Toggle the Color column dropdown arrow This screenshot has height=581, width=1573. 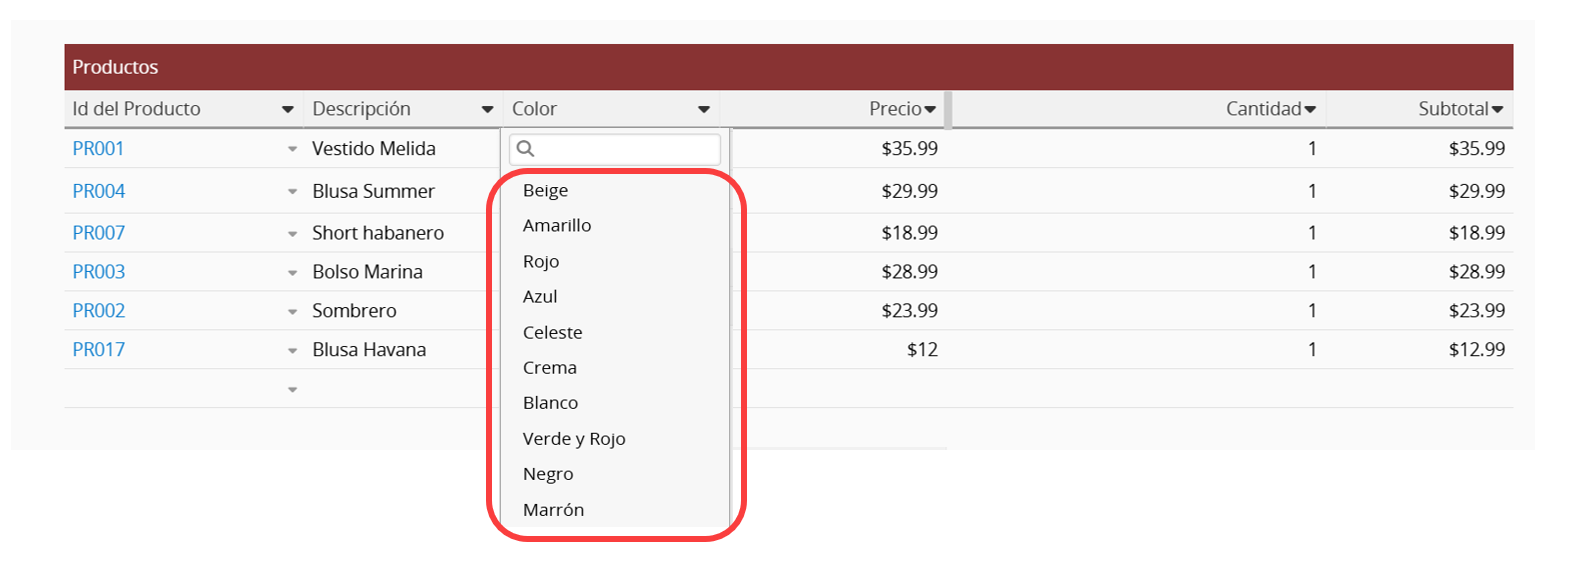(x=704, y=110)
